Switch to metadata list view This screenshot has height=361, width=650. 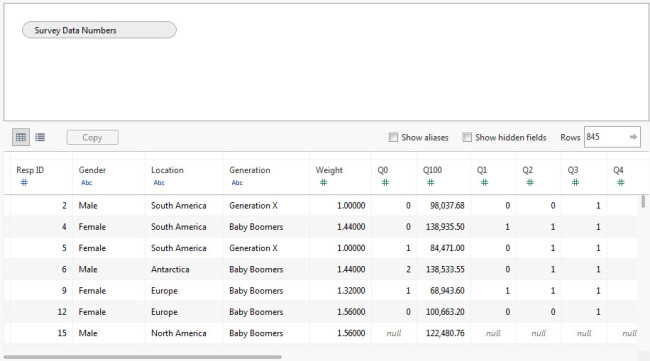pyautogui.click(x=40, y=137)
